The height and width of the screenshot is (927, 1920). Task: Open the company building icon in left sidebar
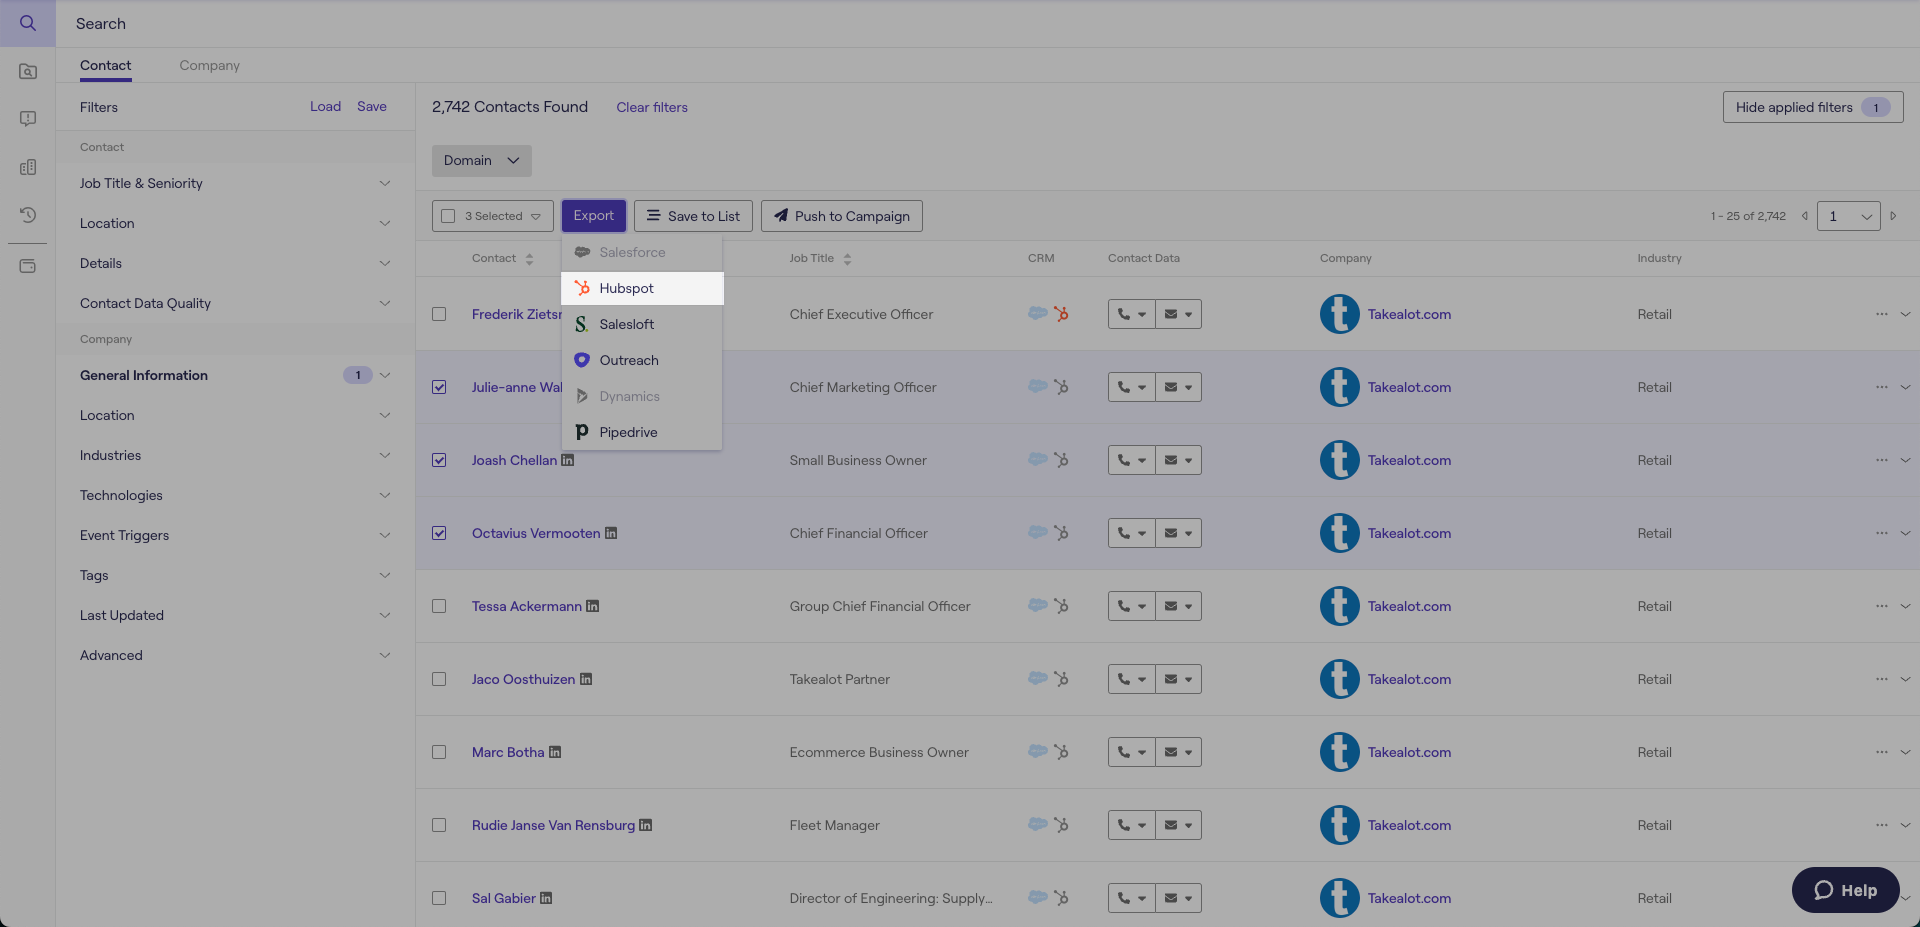pos(28,167)
